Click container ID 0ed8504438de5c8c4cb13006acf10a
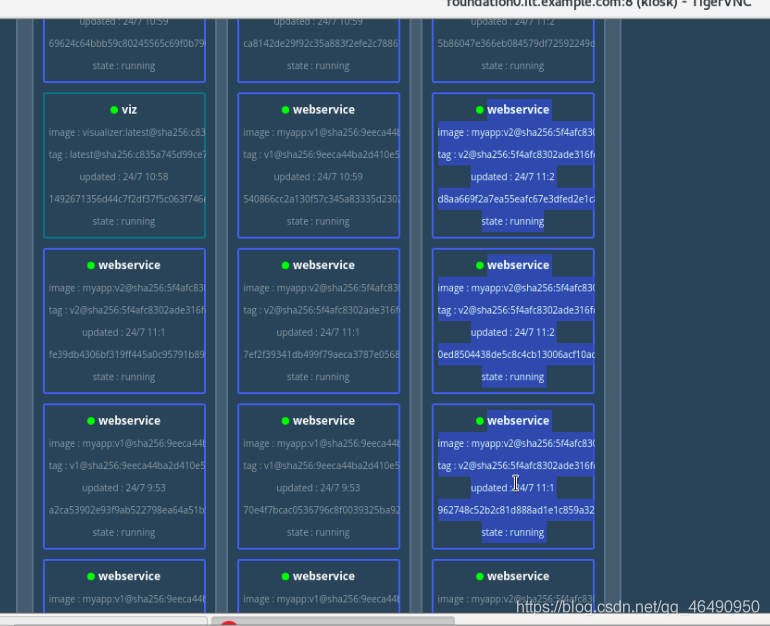 tap(516, 354)
